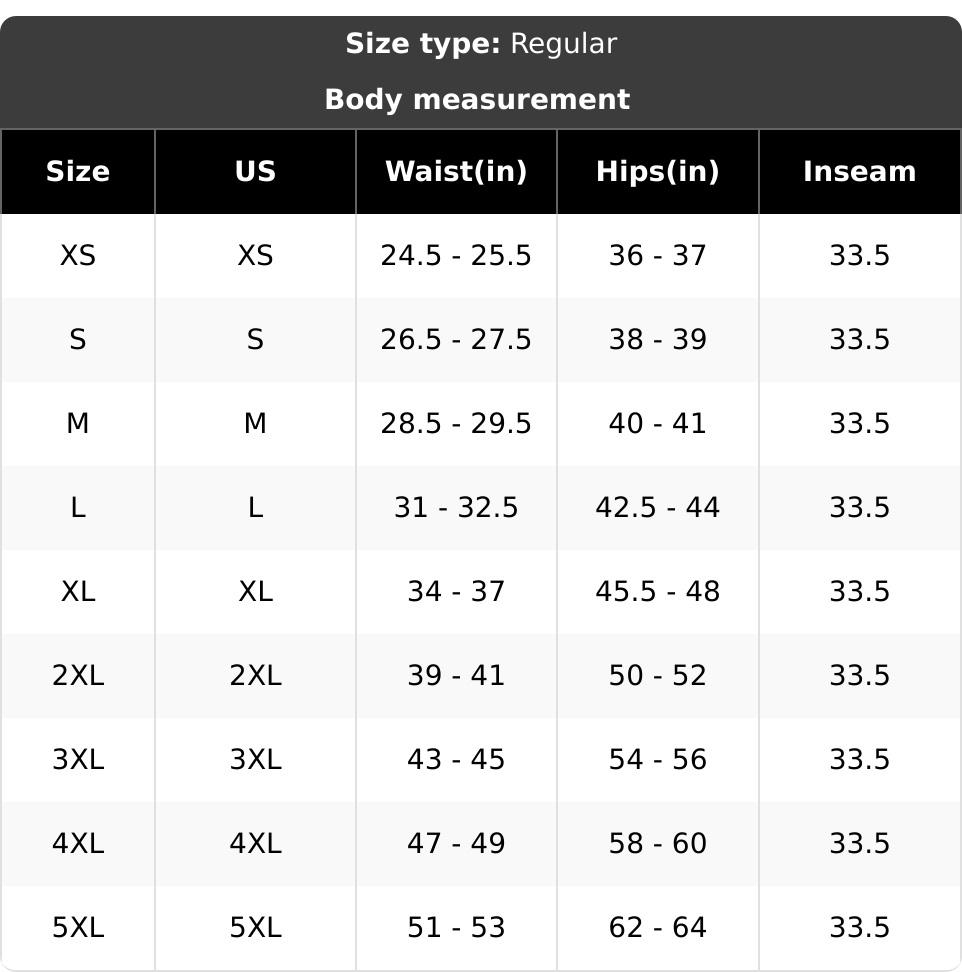
Task: Click the Waist(in) column header
Action: (x=456, y=172)
